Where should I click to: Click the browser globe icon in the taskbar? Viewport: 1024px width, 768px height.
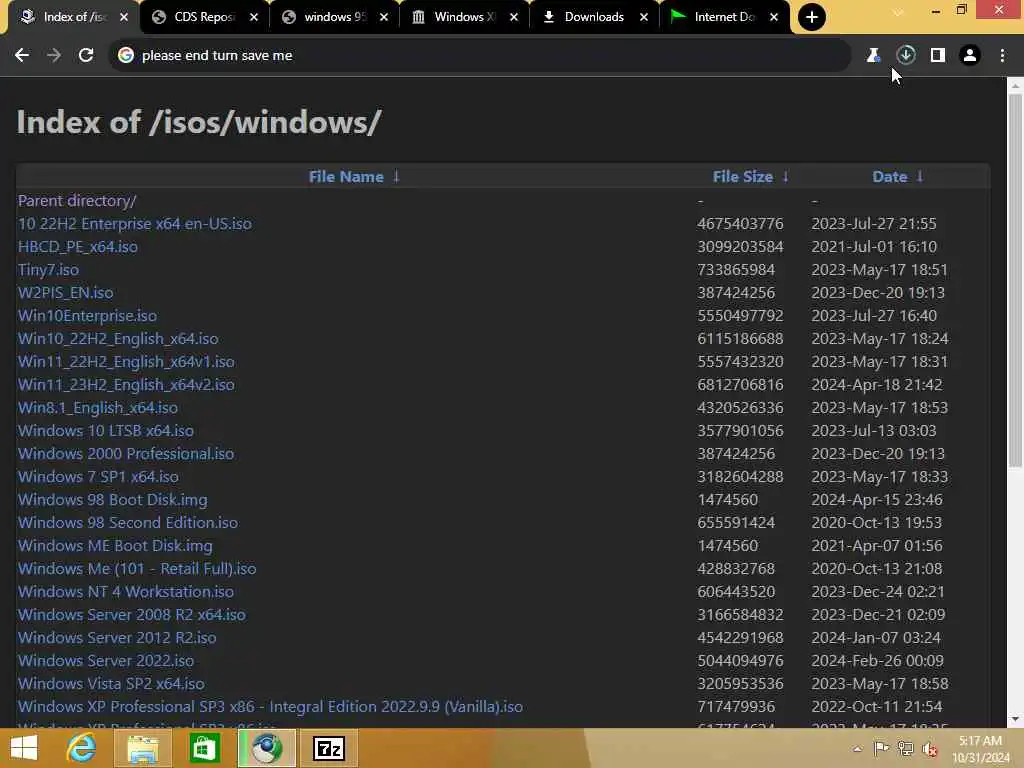point(267,748)
